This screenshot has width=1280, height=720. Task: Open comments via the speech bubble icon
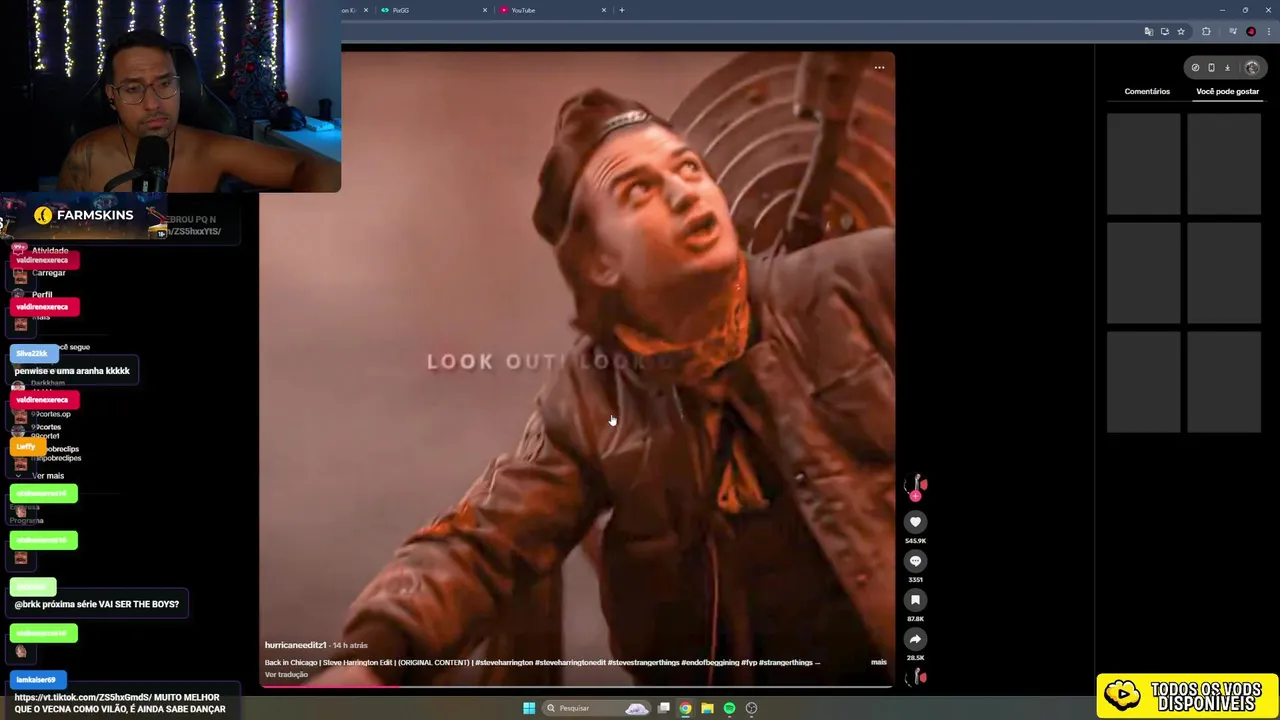[915, 561]
